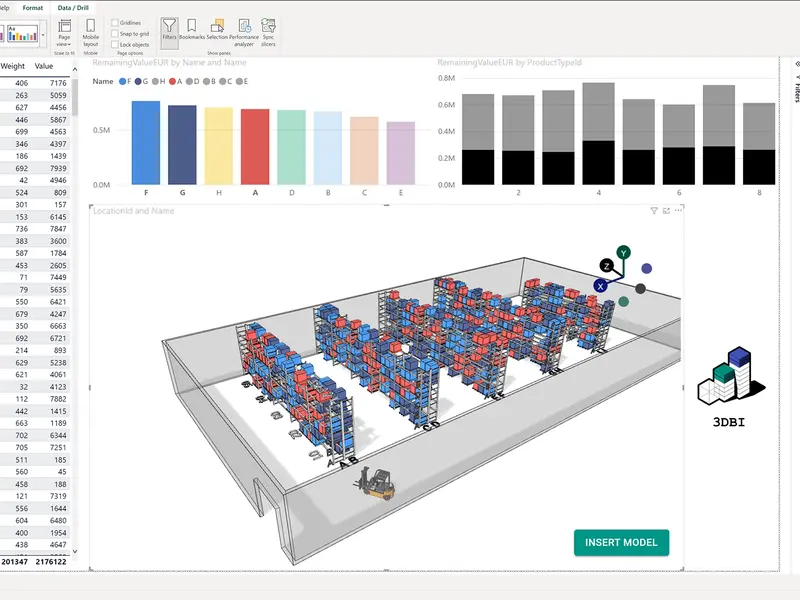Open more options on the 3D visual

(678, 210)
